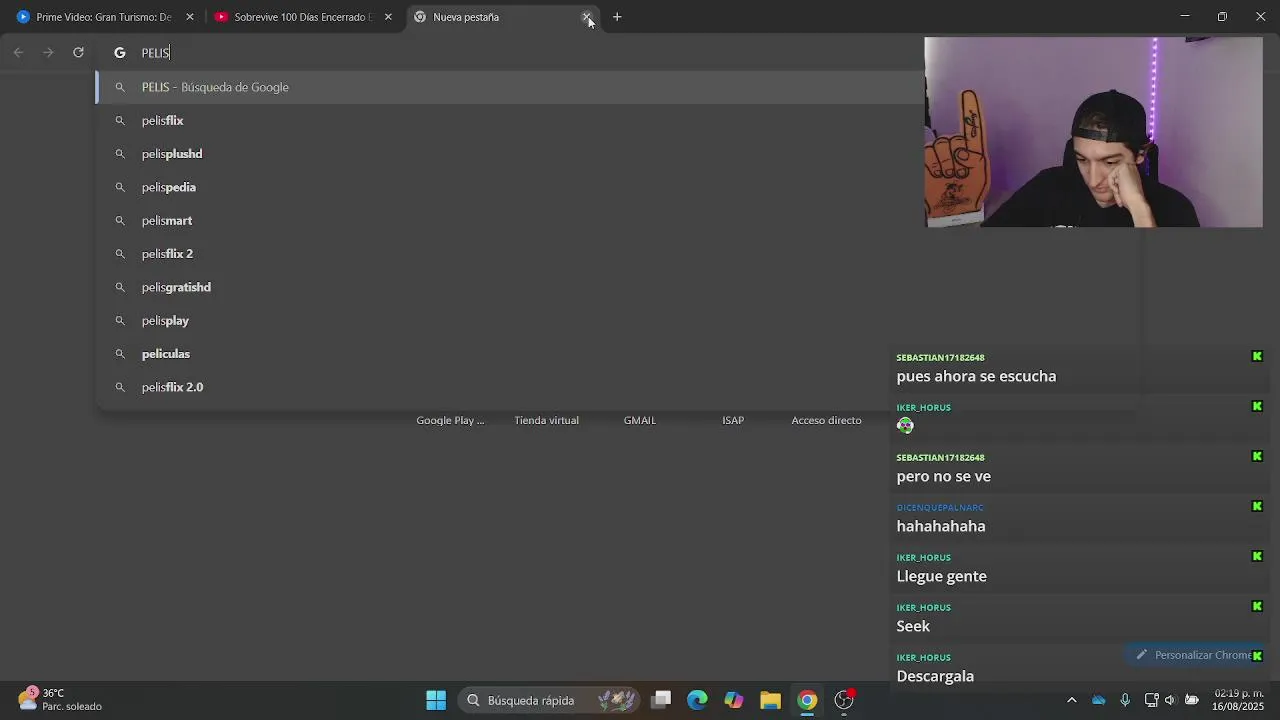Image resolution: width=1280 pixels, height=720 pixels.
Task: Open OBS Studio from the taskbar
Action: (x=844, y=700)
